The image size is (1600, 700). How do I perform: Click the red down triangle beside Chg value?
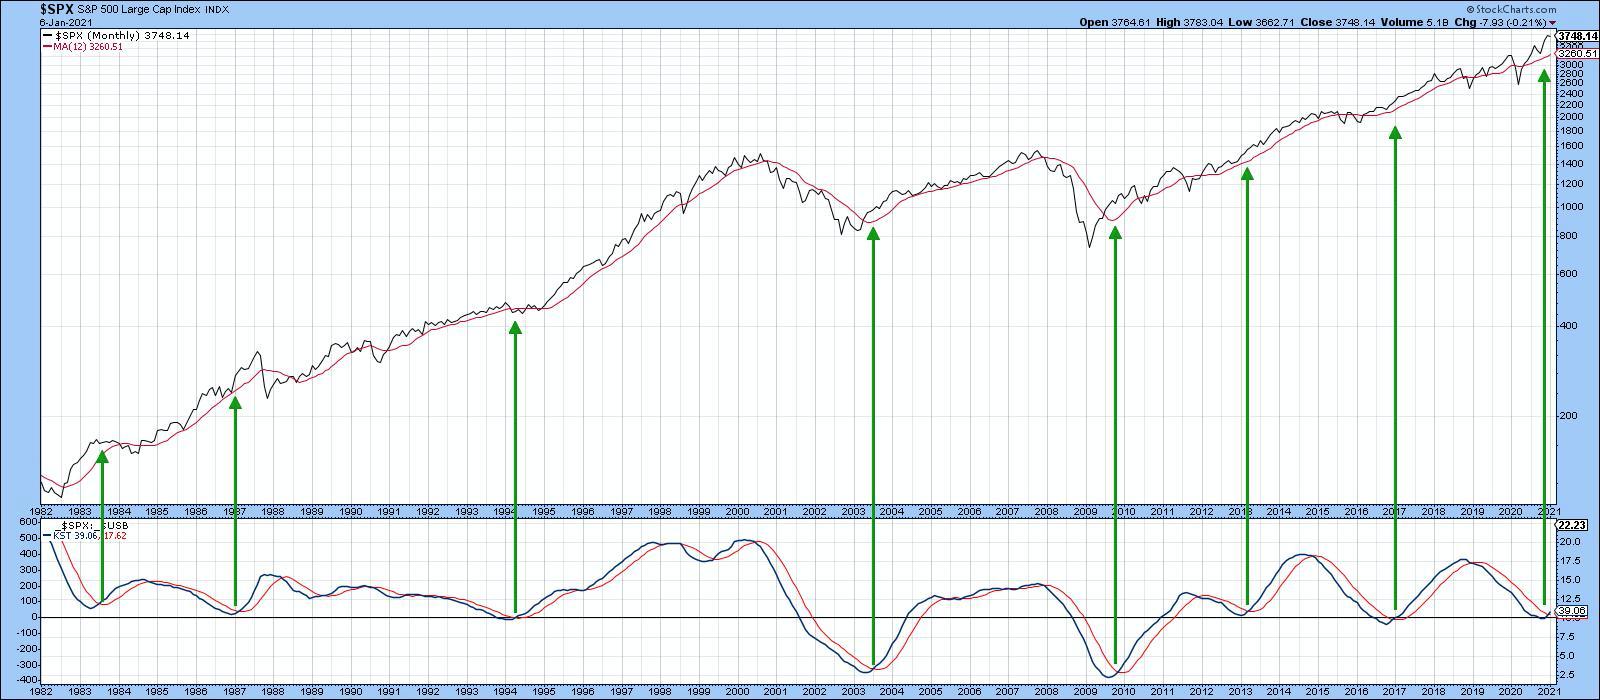coord(1553,23)
